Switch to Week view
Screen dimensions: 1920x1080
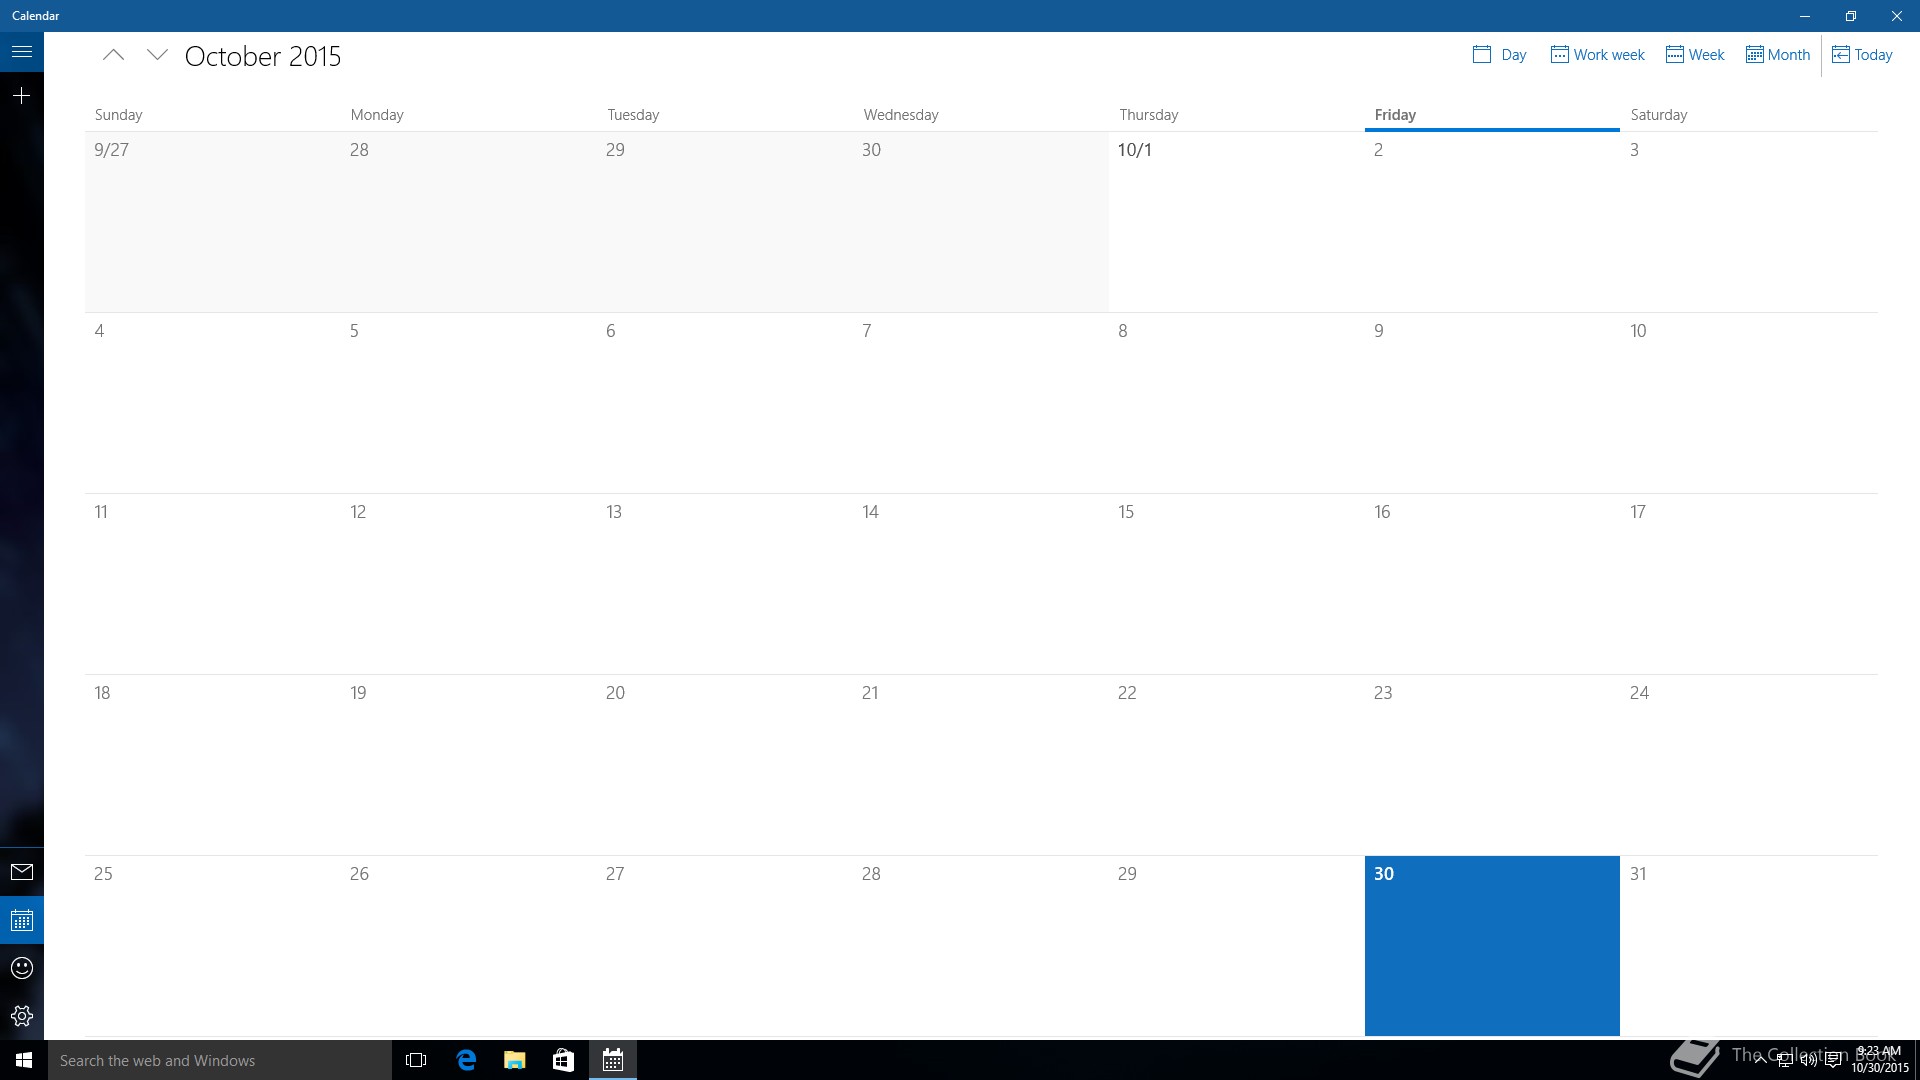[x=1695, y=55]
